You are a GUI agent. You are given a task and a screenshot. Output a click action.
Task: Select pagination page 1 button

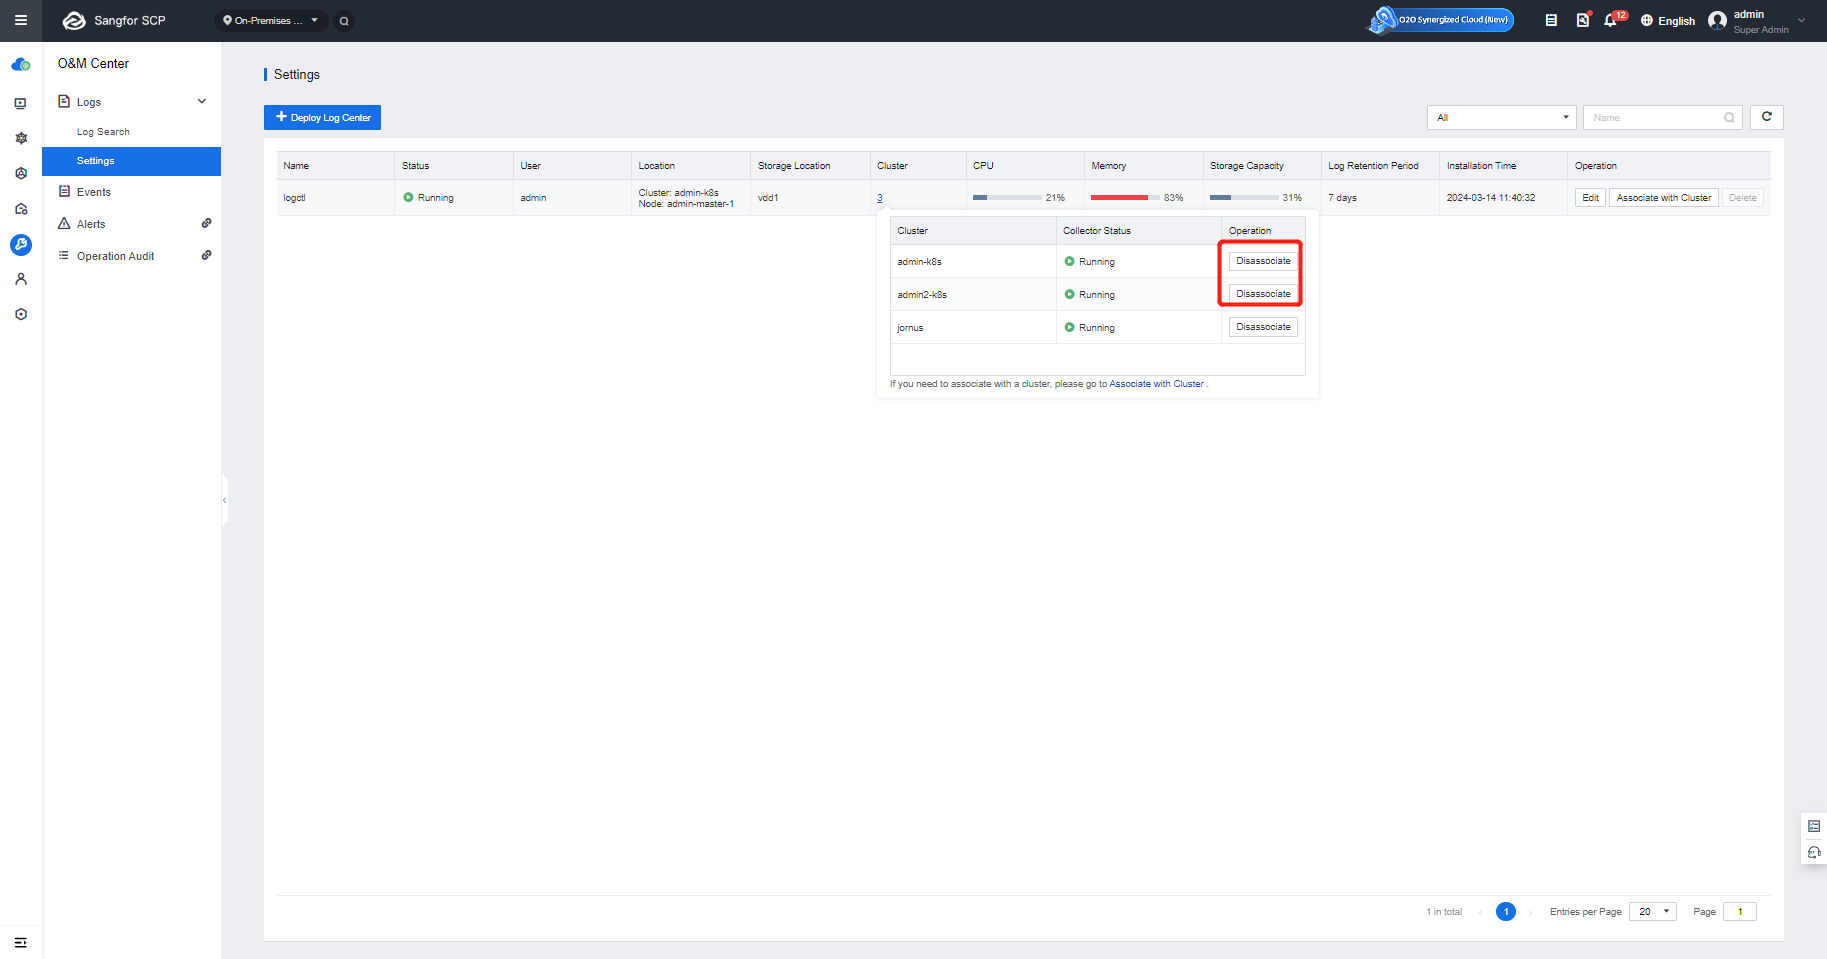tap(1506, 912)
